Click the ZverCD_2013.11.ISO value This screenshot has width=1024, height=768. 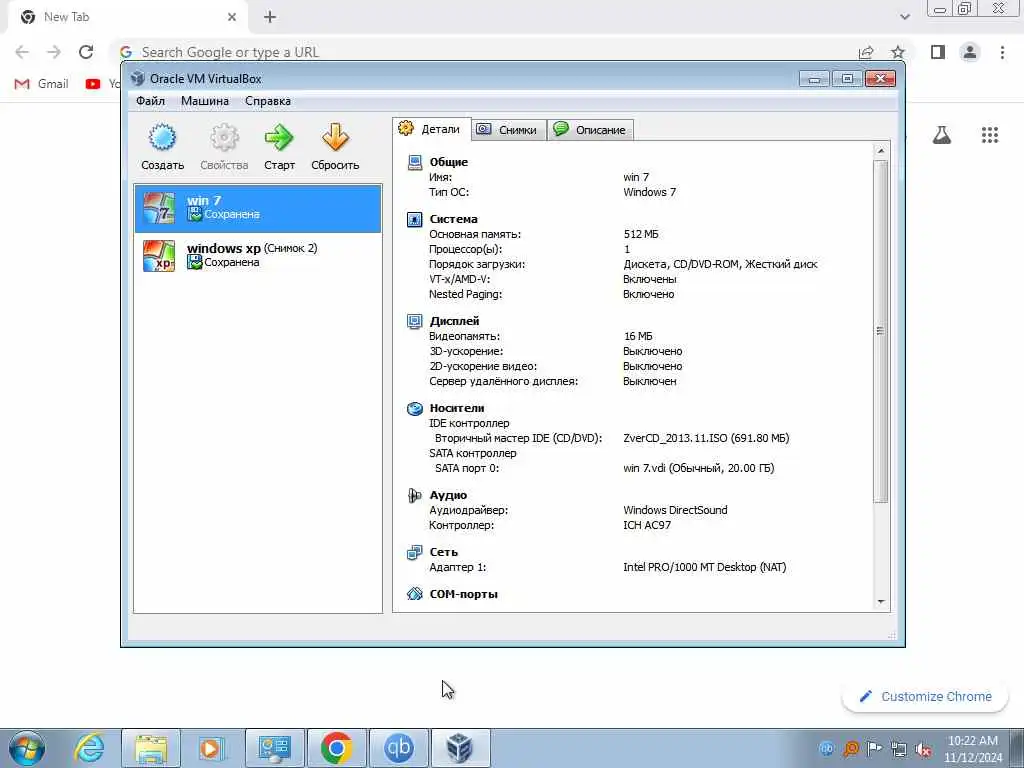(706, 438)
